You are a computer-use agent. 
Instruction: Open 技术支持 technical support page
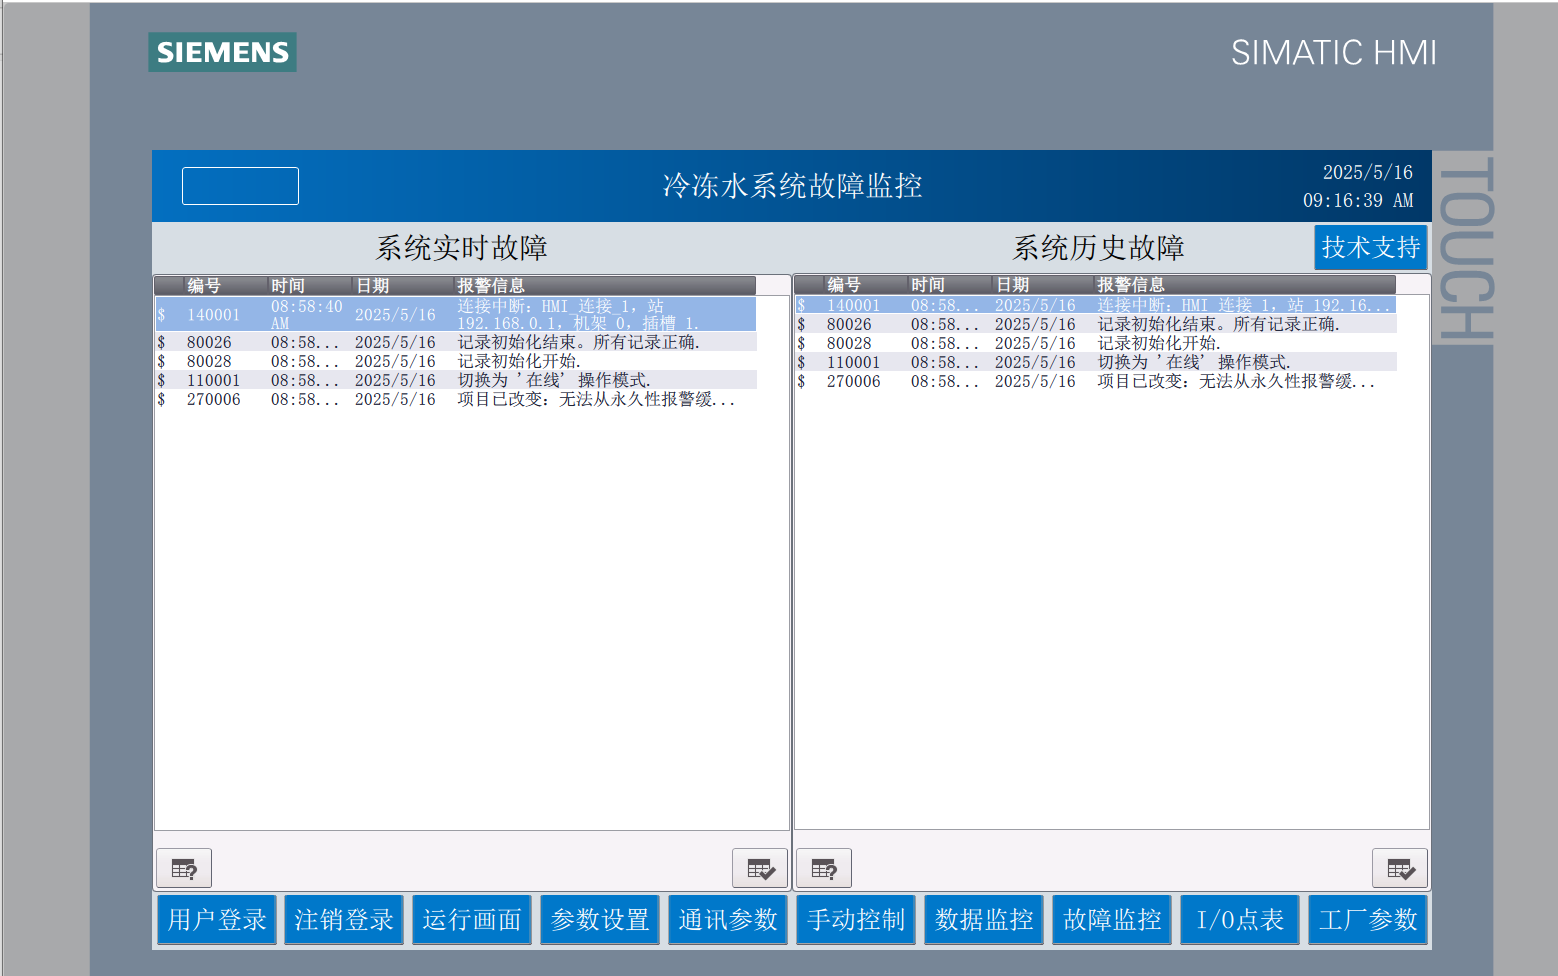1370,247
